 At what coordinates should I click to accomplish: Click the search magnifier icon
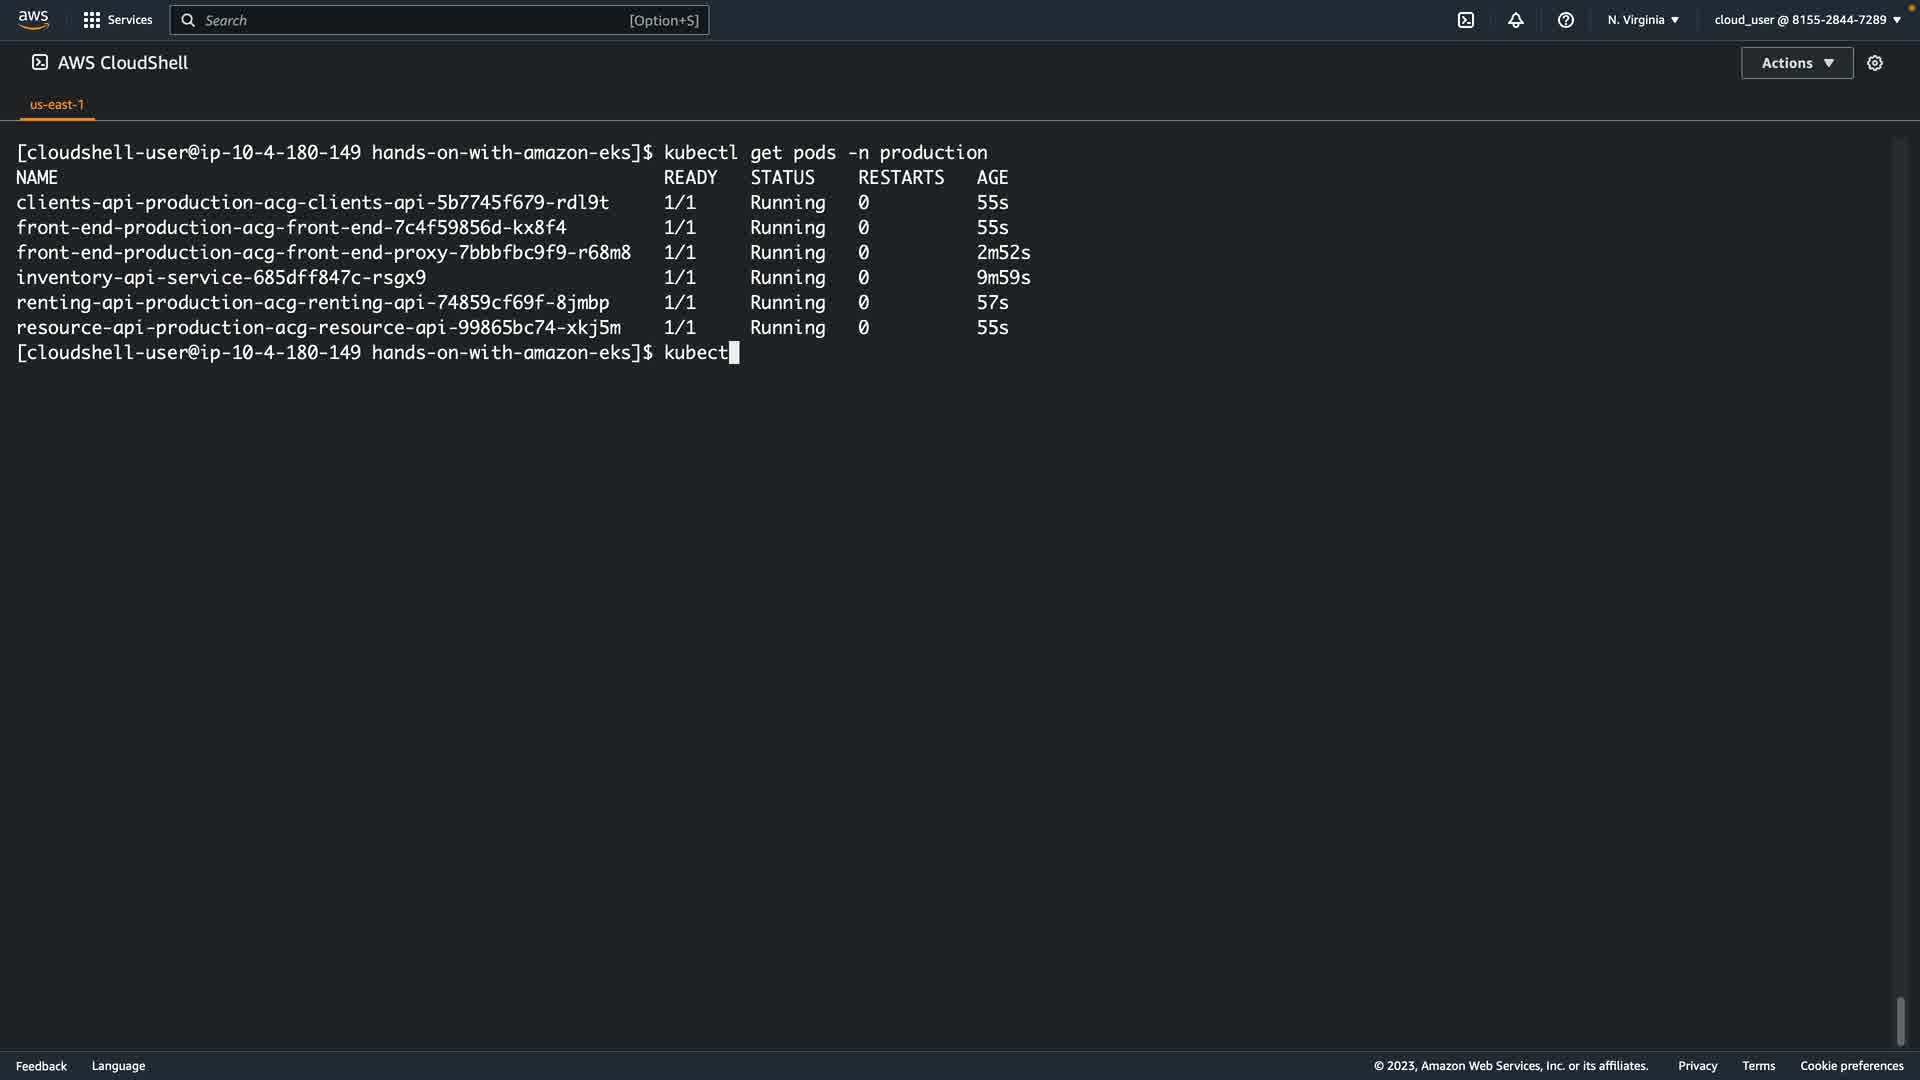188,20
